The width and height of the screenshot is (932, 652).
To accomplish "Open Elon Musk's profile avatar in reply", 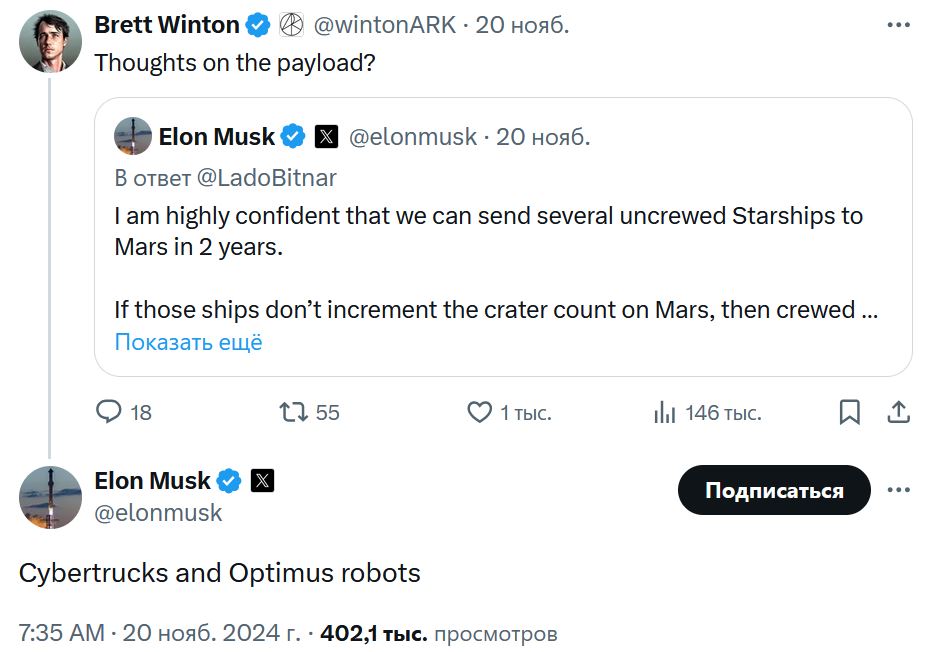I will click(50, 497).
